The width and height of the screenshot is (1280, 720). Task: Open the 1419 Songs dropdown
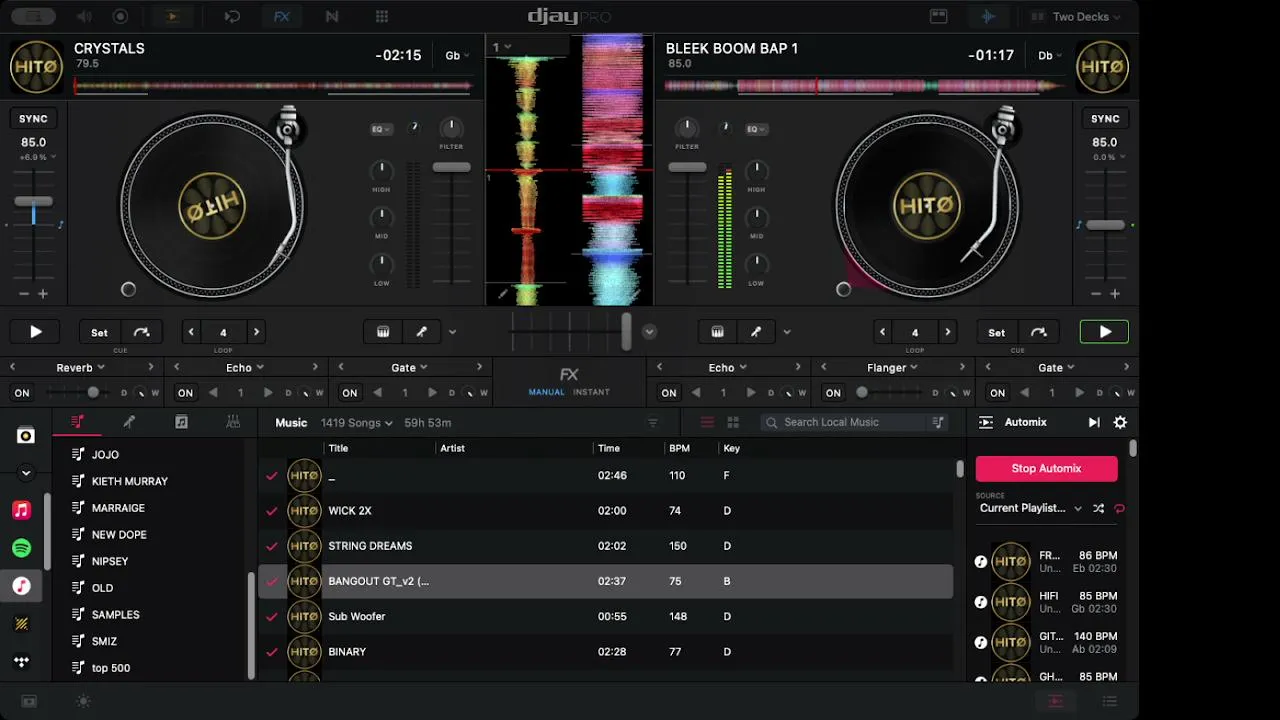click(x=357, y=423)
